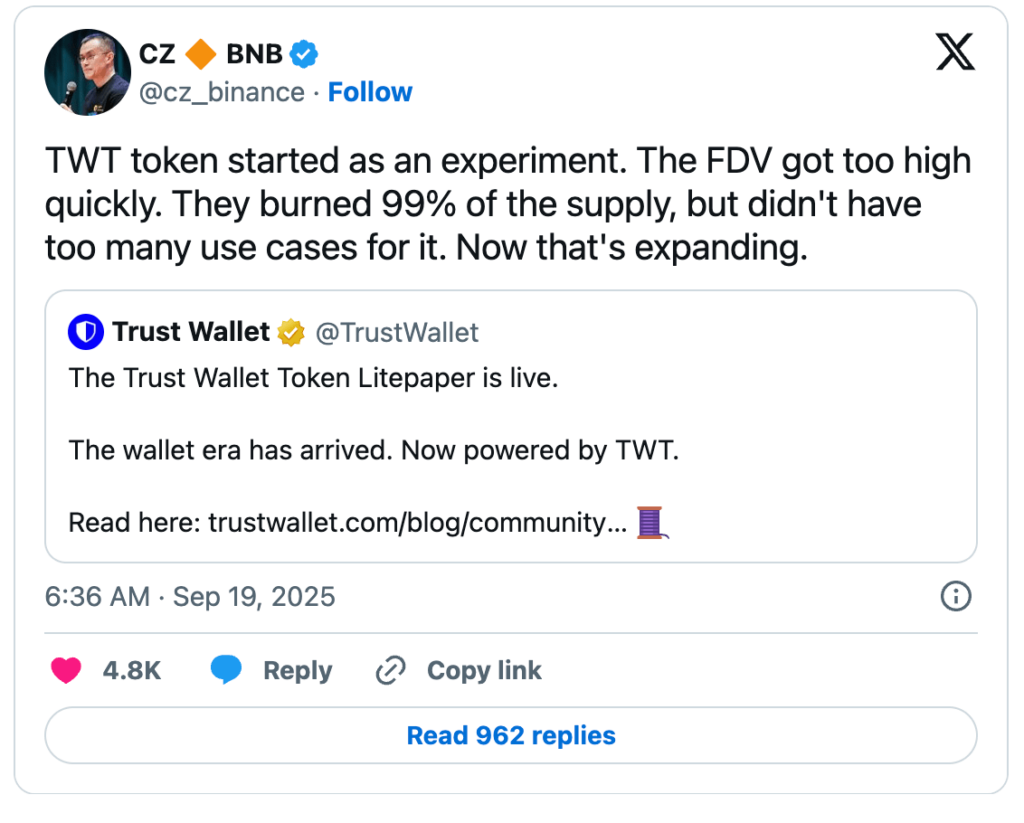1024x823 pixels.
Task: Open the Sep 19, 2025 timestamp link
Action: tap(190, 597)
